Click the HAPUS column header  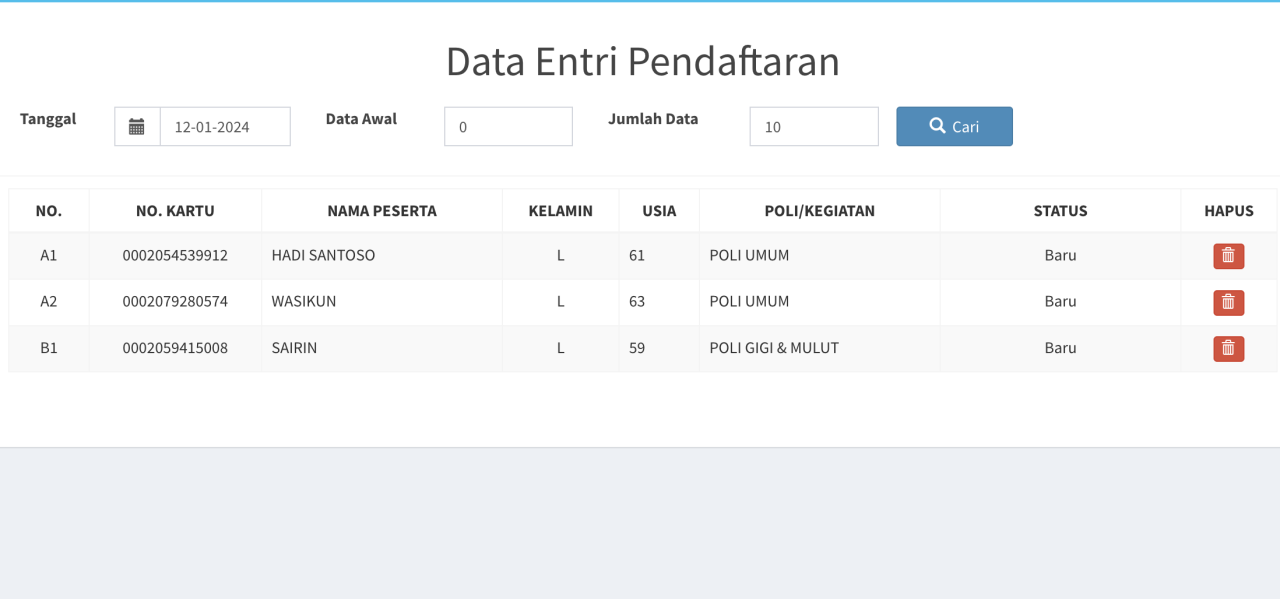(1228, 211)
